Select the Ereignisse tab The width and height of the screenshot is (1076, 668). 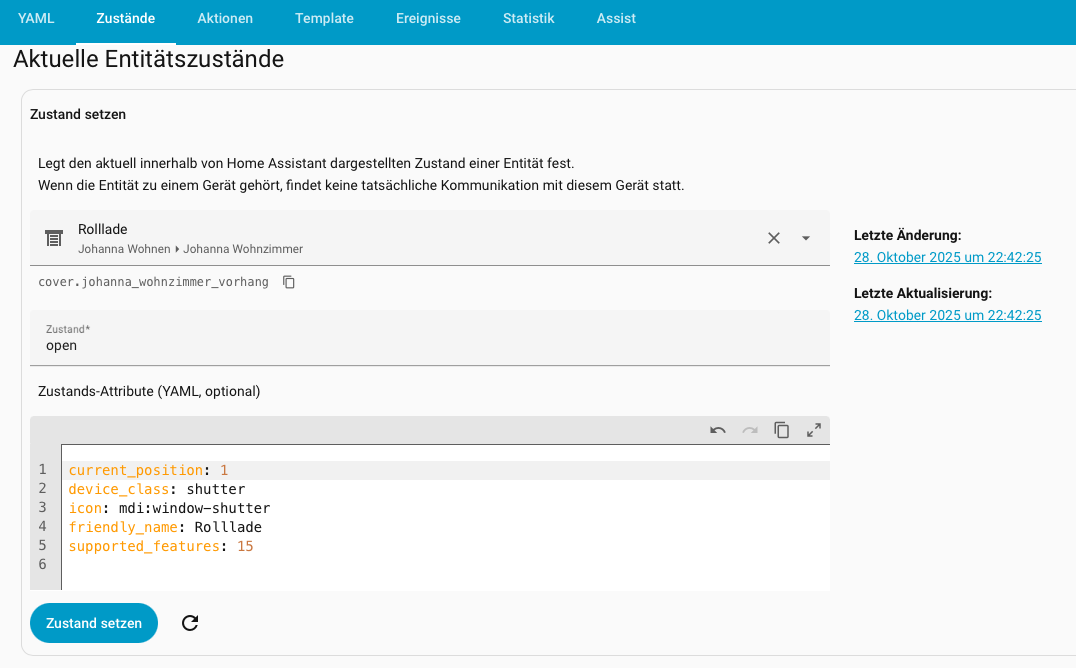[428, 18]
